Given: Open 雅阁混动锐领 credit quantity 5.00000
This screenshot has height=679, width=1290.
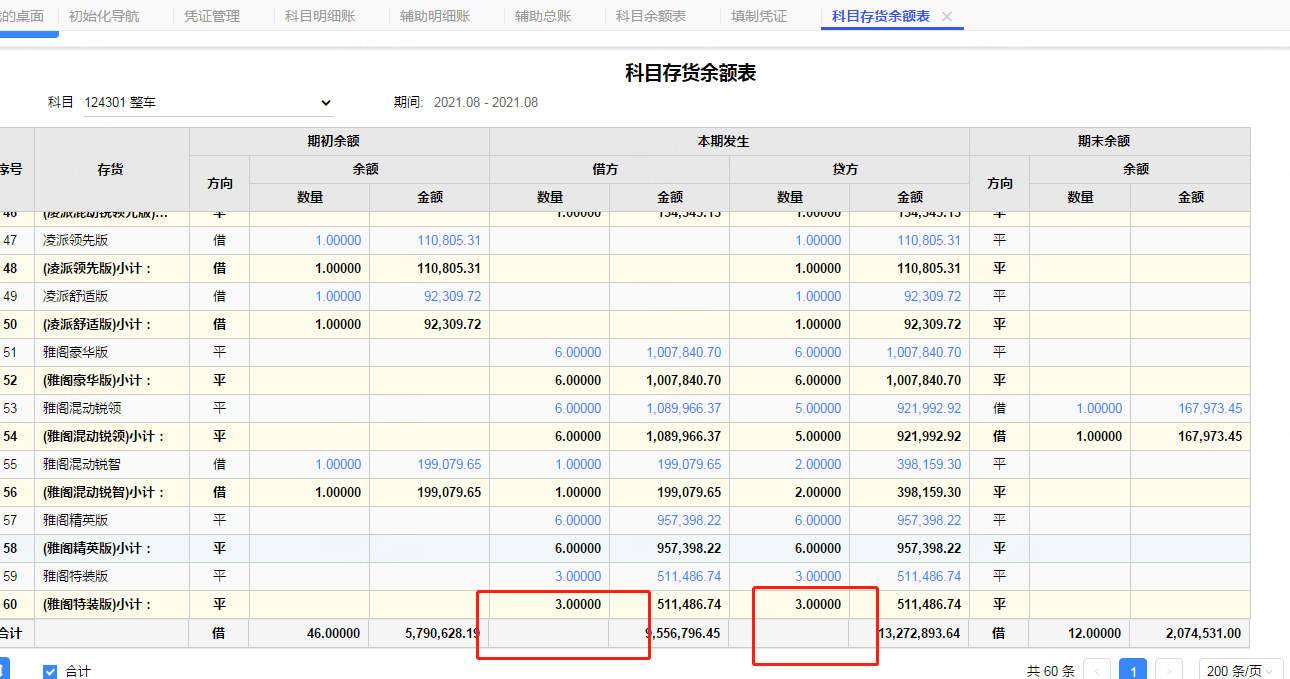Looking at the screenshot, I should tap(818, 408).
